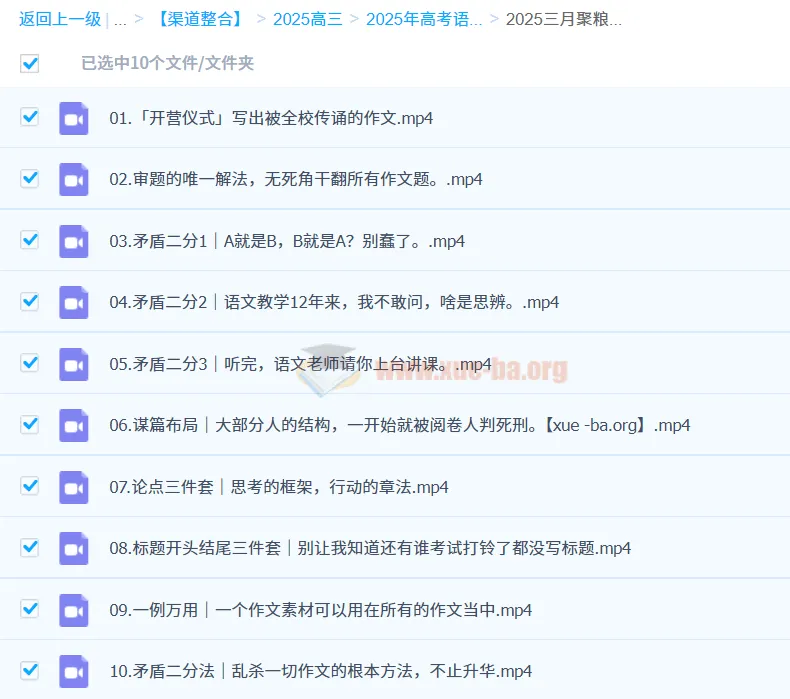Viewport: 790px width, 699px height.
Task: Uncheck the checkbox for 09.一例万用
Action: (x=30, y=609)
